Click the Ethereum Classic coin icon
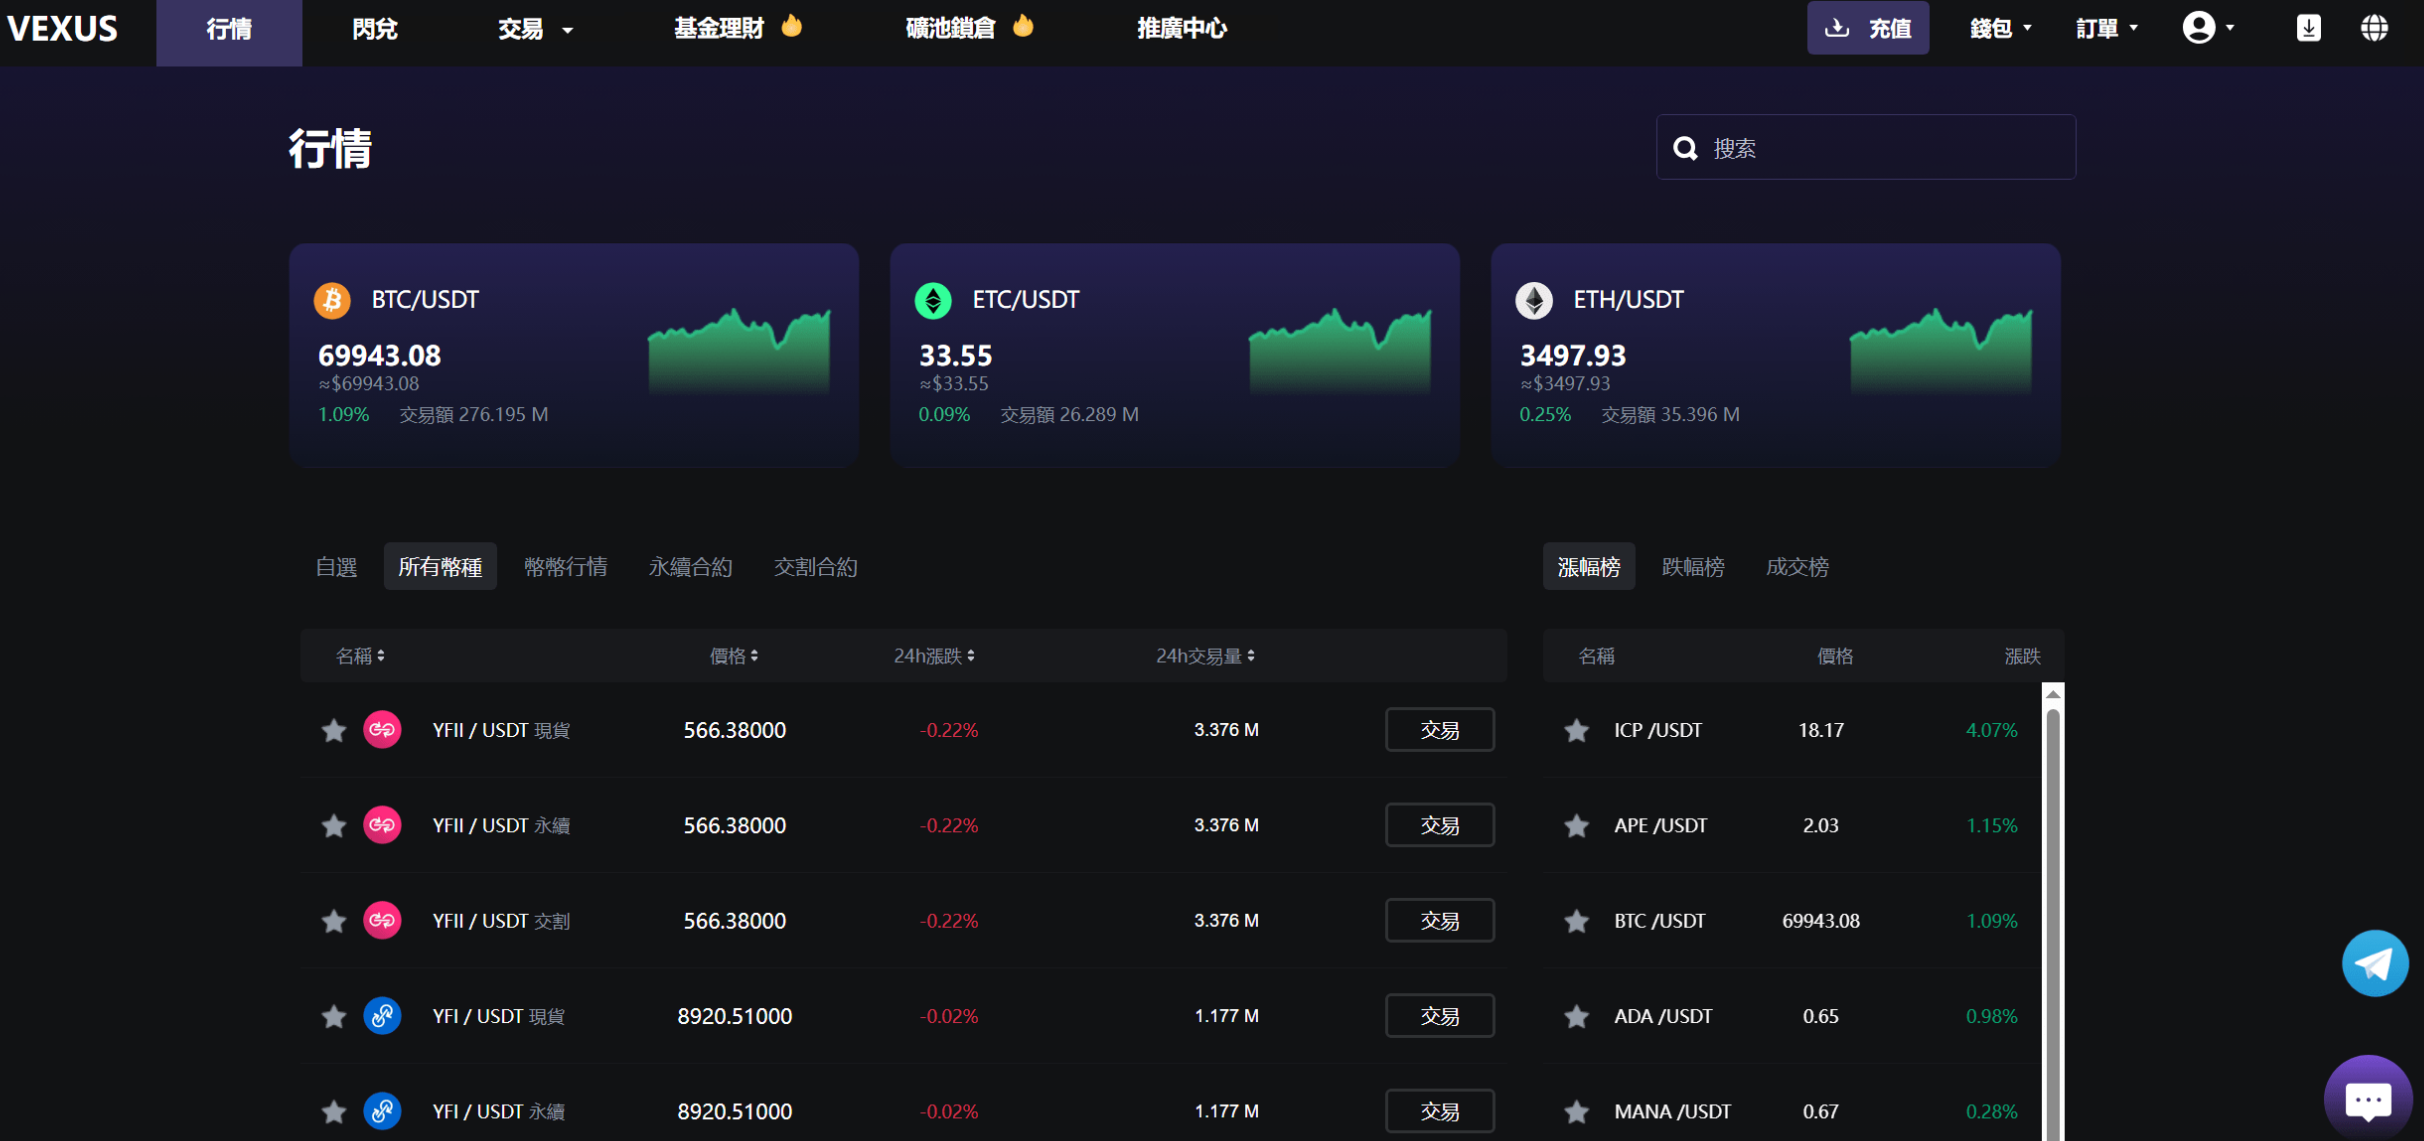Image resolution: width=2424 pixels, height=1141 pixels. (933, 299)
